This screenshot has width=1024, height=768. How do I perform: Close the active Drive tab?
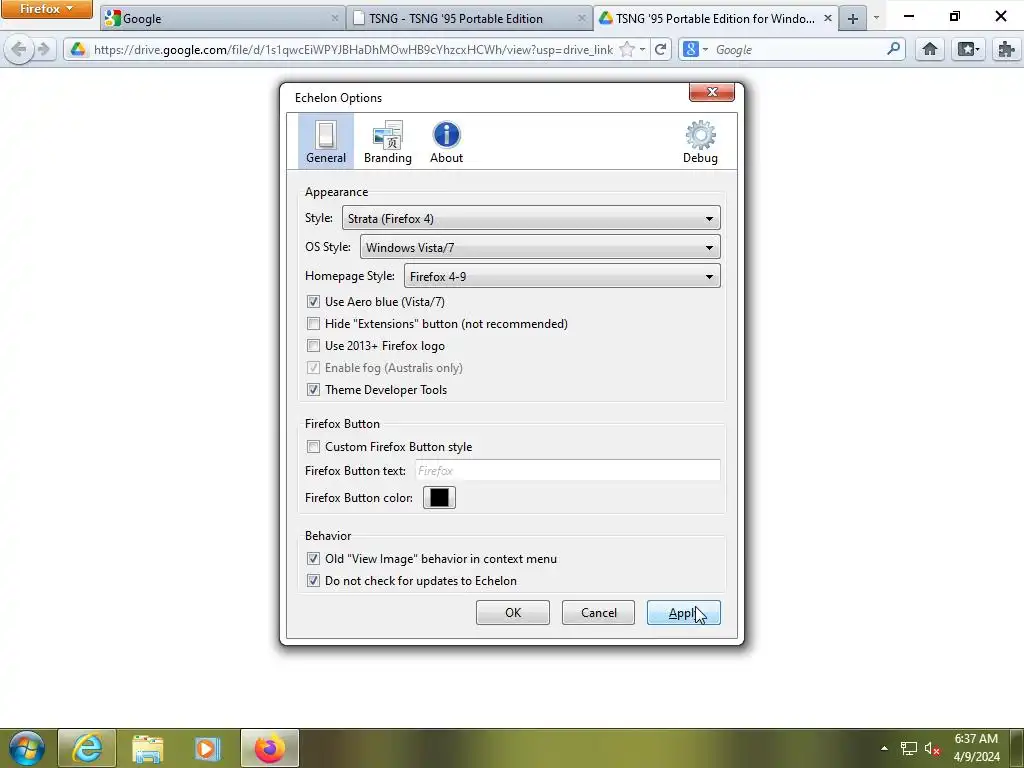coord(827,18)
